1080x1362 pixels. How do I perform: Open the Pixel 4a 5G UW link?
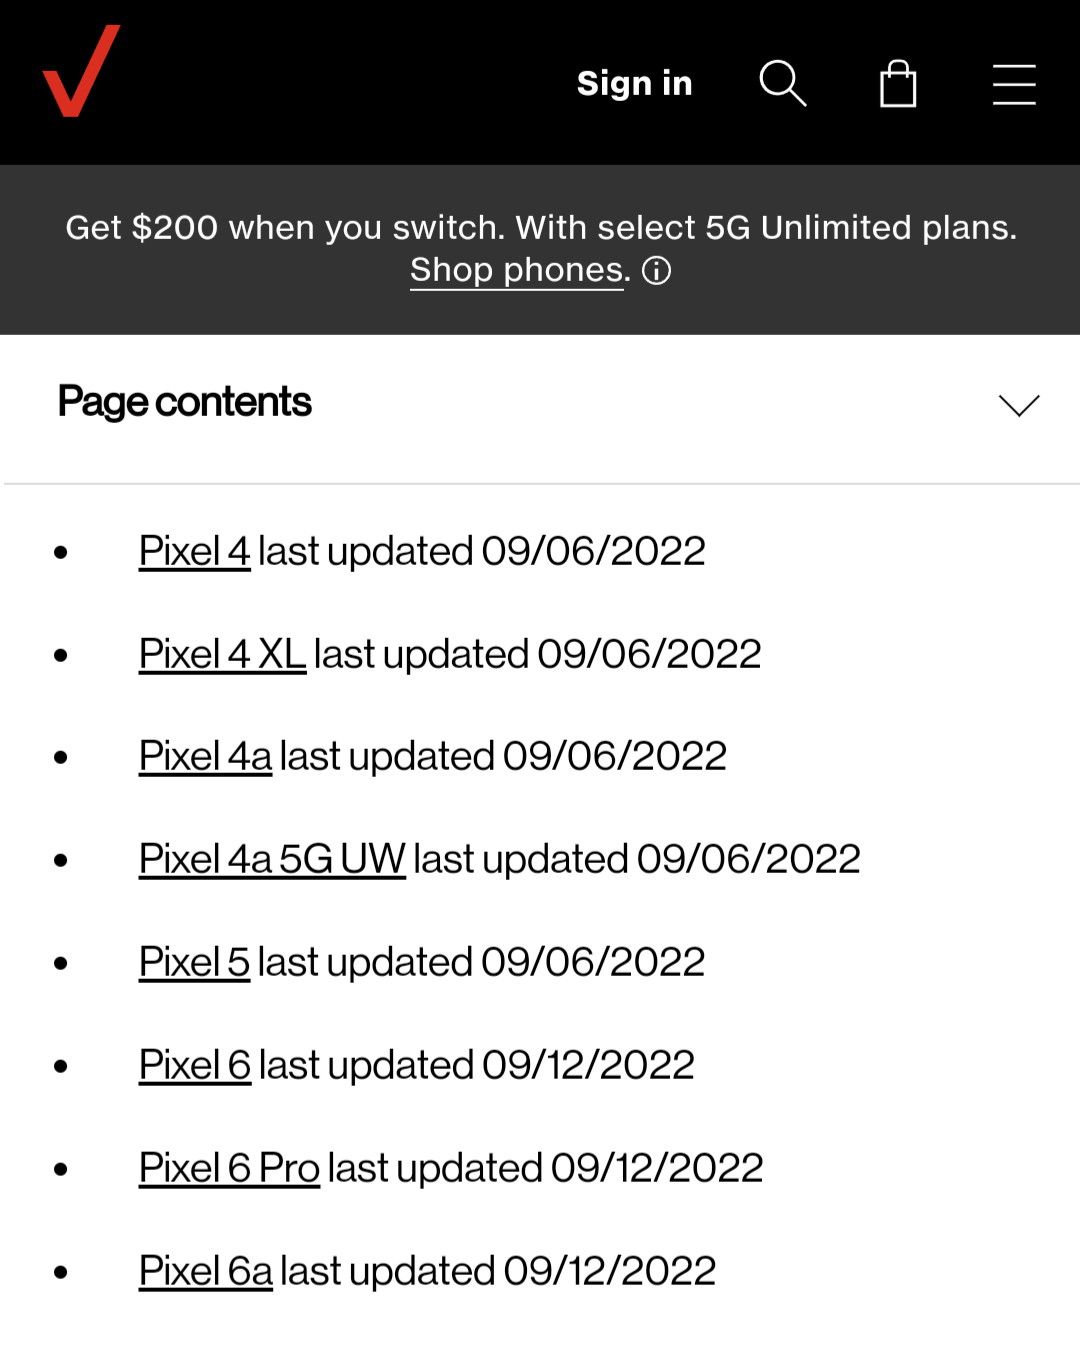[x=272, y=859]
